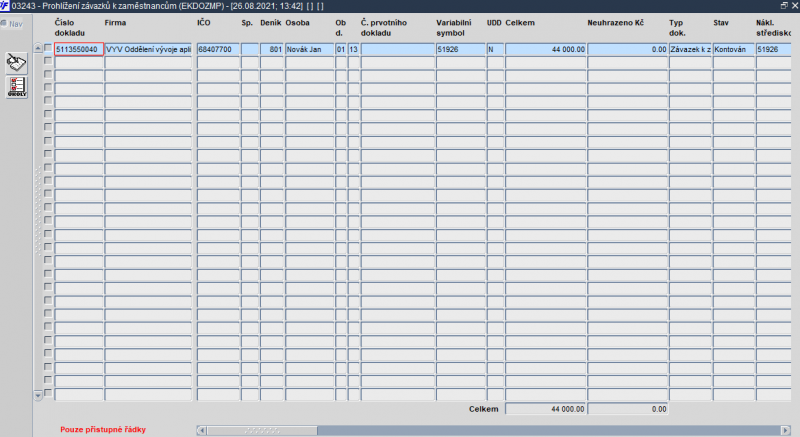
Task: Click the Deník value 801
Action: (272, 49)
